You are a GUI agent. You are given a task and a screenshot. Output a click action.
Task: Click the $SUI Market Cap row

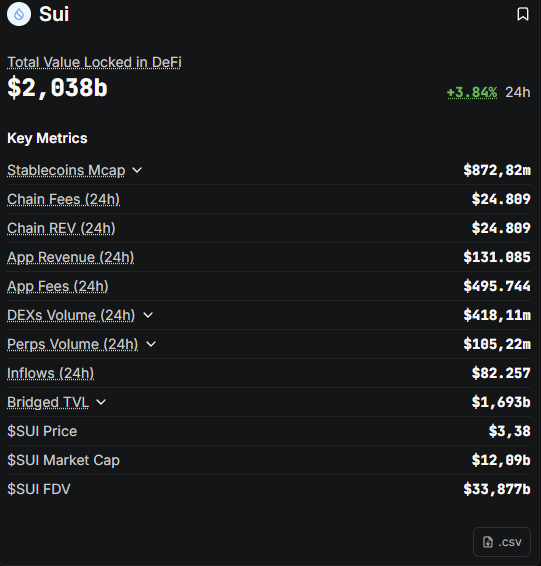(x=269, y=460)
